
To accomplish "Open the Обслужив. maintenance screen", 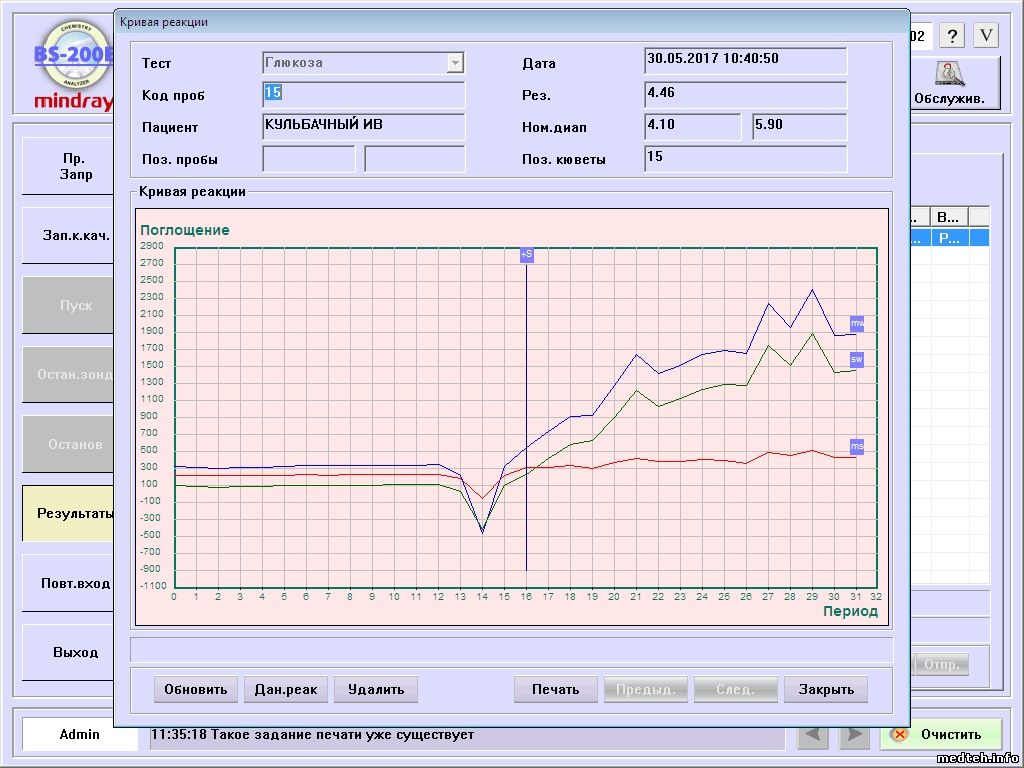I will 949,84.
